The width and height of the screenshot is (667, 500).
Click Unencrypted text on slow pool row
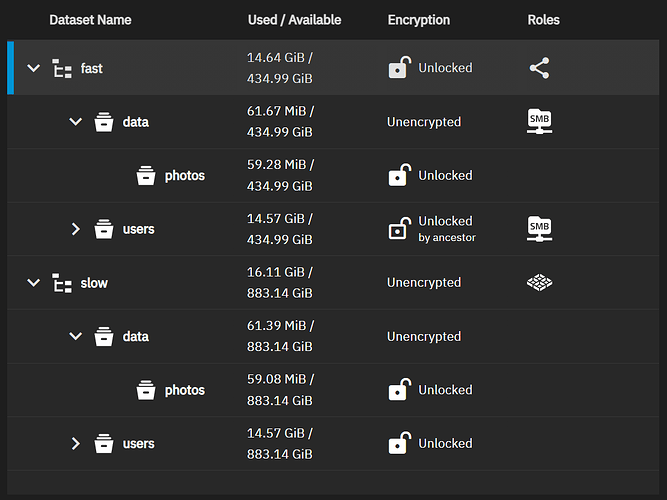[424, 283]
